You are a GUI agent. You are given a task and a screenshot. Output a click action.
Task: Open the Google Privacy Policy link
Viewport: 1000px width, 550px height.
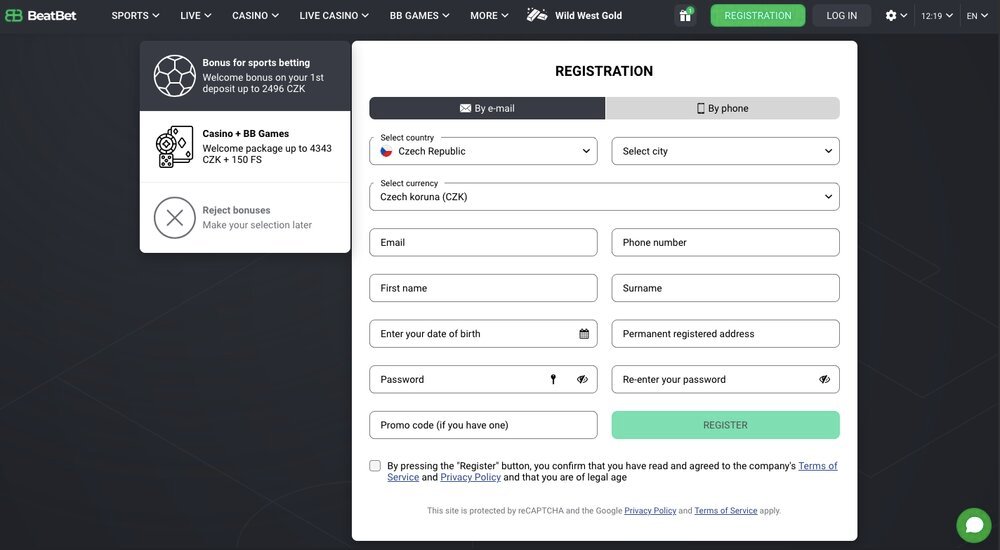(x=650, y=510)
